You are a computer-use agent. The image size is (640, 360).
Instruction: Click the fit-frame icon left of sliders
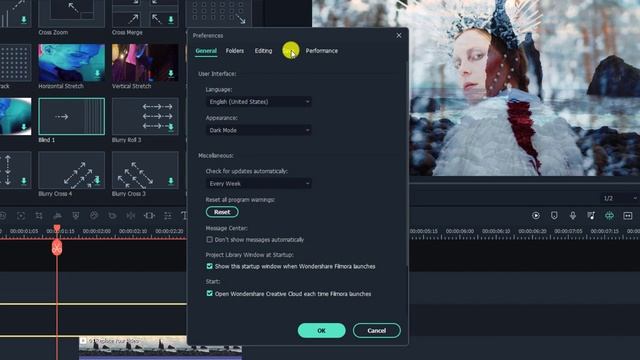(x=149, y=216)
